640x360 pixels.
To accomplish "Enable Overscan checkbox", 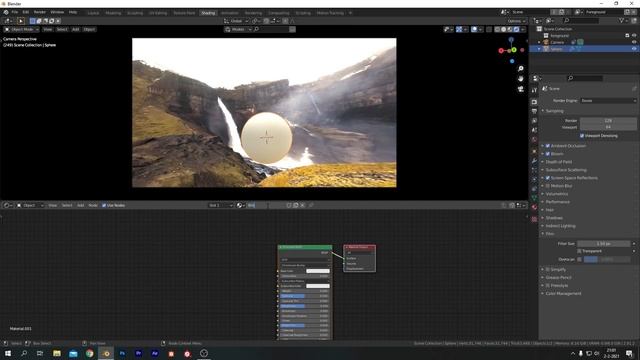I will 579,259.
